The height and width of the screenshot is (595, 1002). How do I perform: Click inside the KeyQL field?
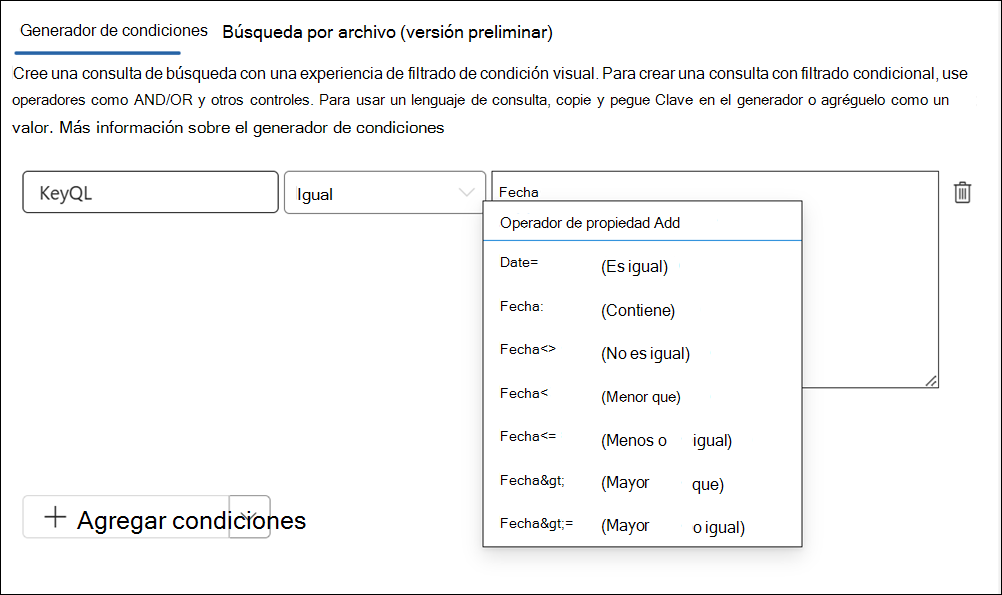[x=150, y=192]
